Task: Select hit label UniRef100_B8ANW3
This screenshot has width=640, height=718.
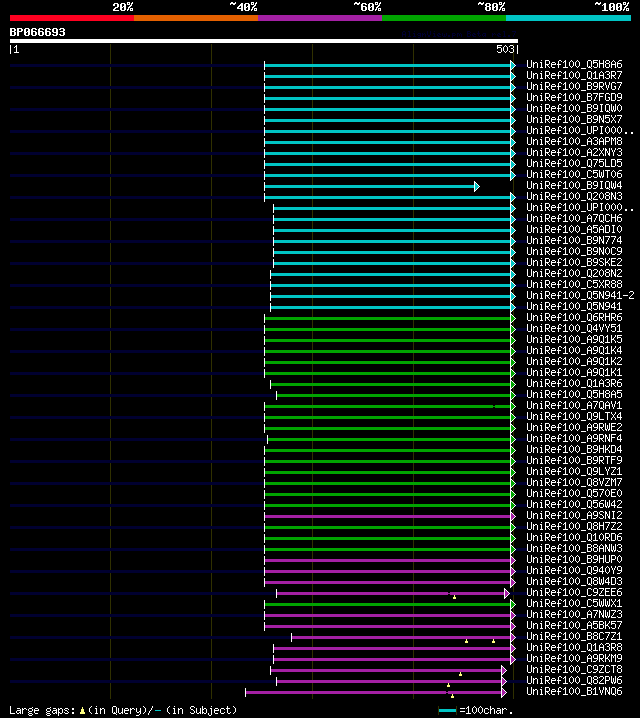Action: (574, 548)
